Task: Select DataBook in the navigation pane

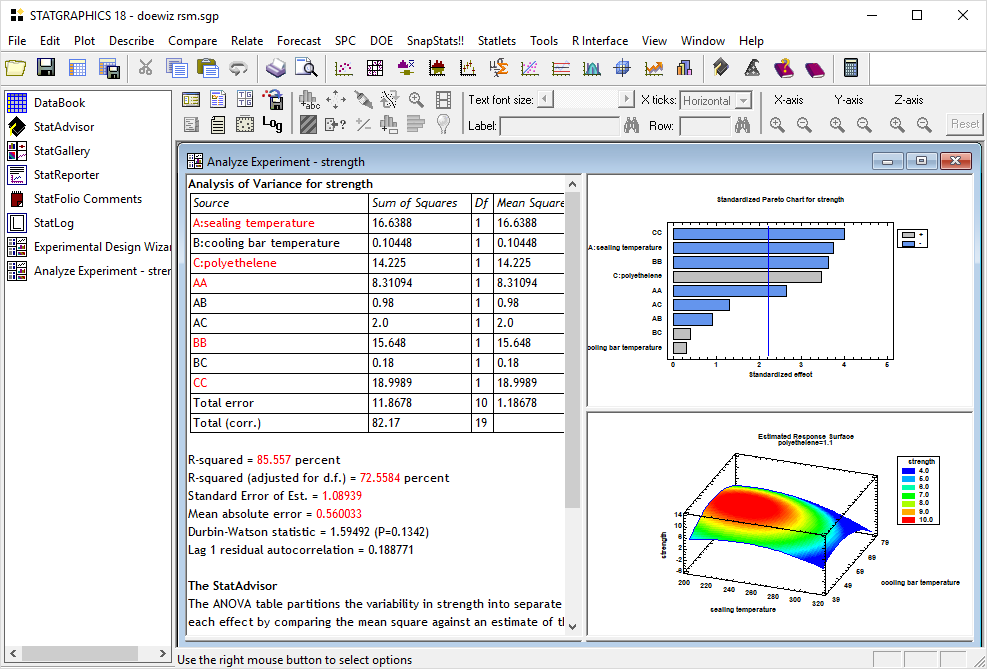Action: pos(59,103)
